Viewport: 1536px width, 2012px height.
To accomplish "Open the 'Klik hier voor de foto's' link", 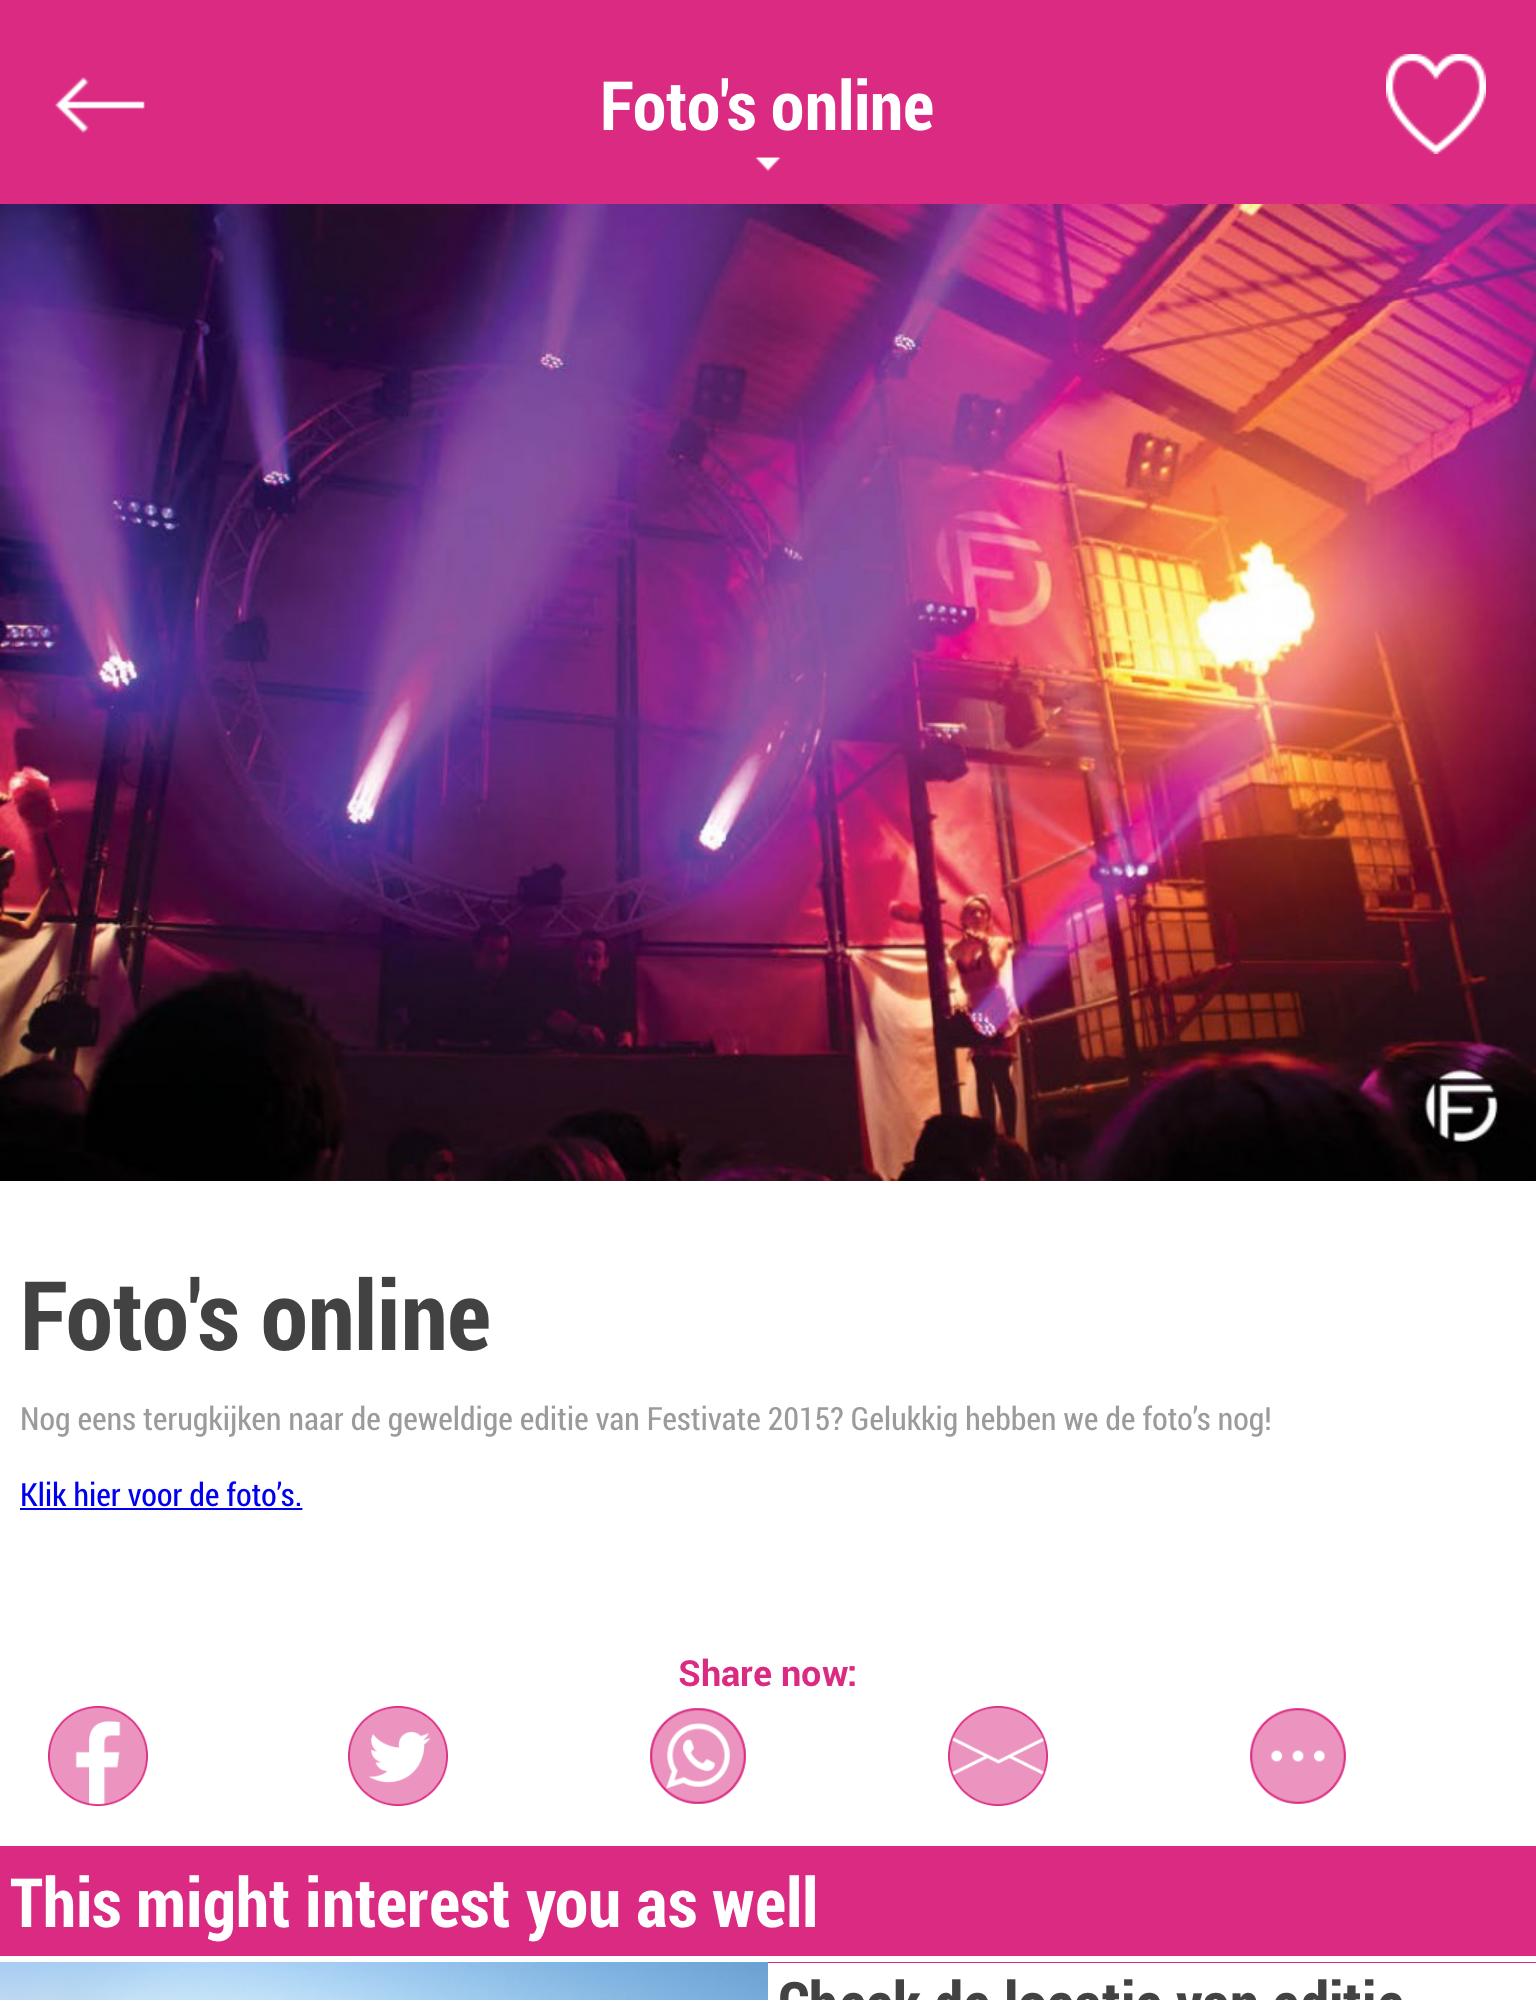I will 161,1495.
